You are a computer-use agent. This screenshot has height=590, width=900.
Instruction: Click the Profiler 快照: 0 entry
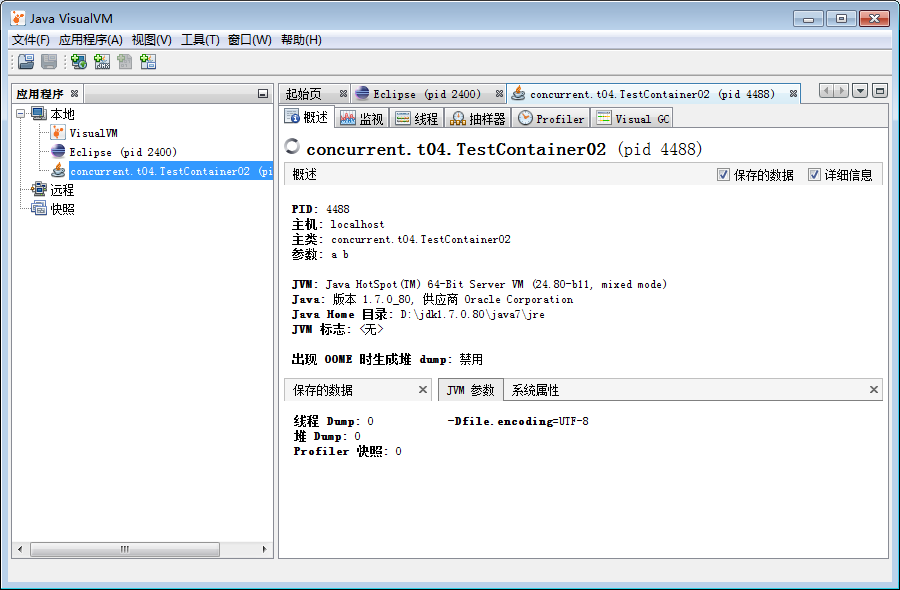[347, 451]
